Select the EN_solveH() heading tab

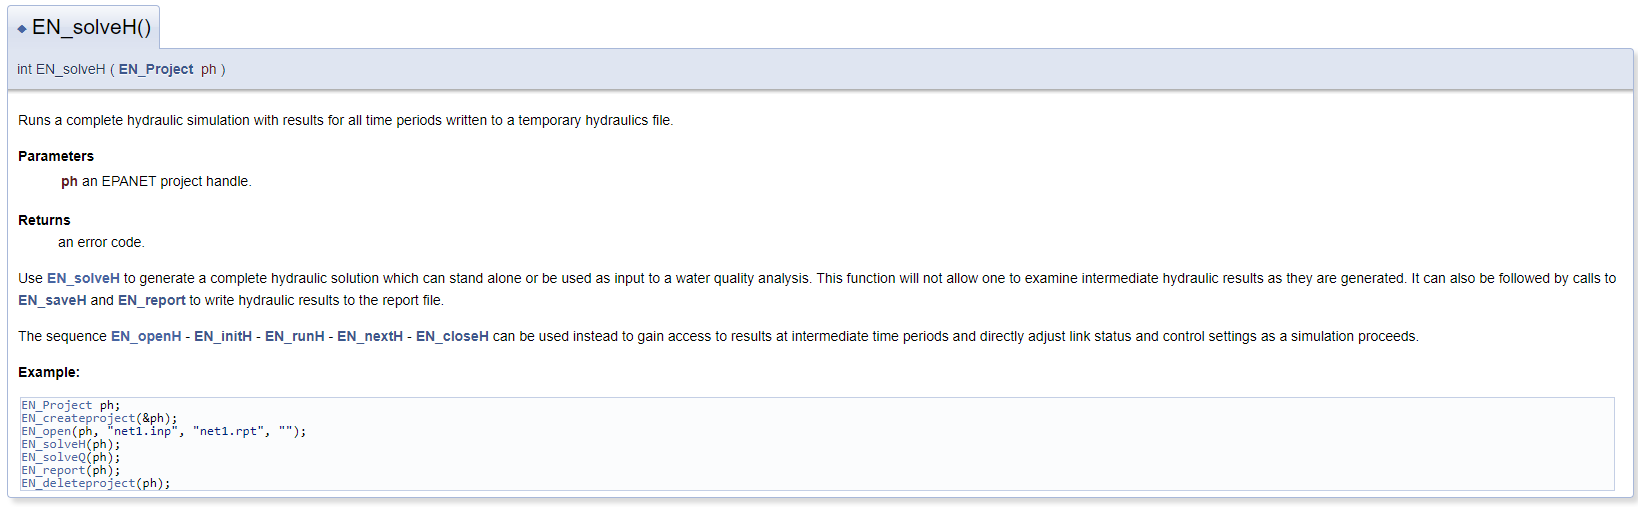[x=84, y=27]
